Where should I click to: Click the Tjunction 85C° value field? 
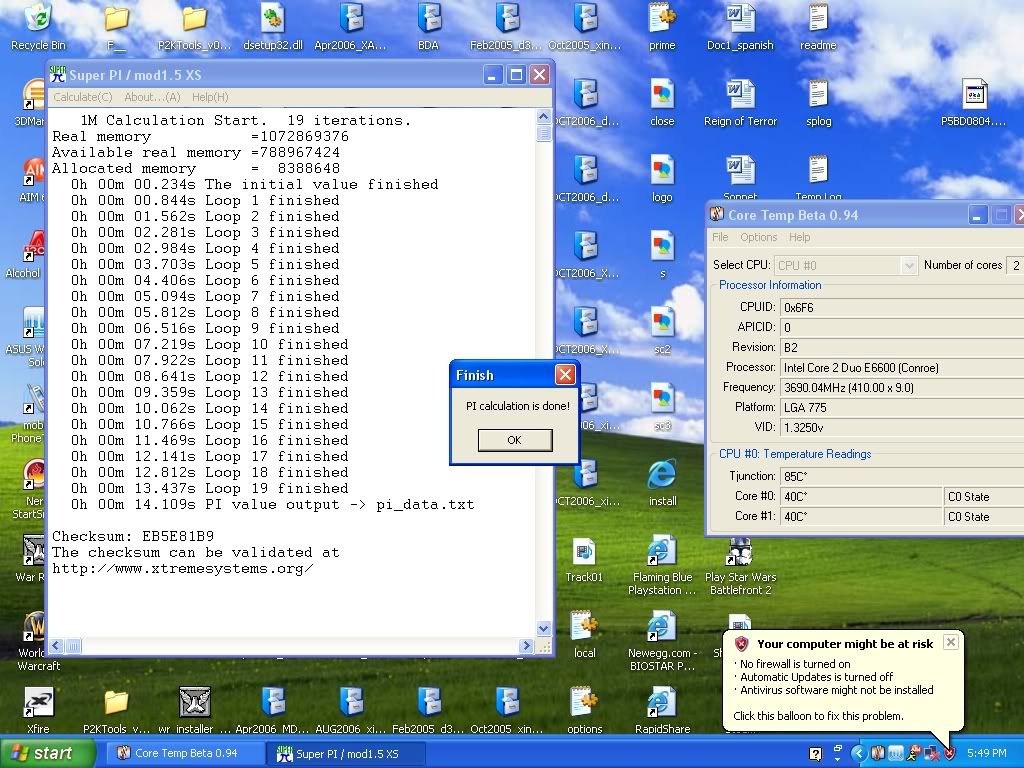(902, 477)
